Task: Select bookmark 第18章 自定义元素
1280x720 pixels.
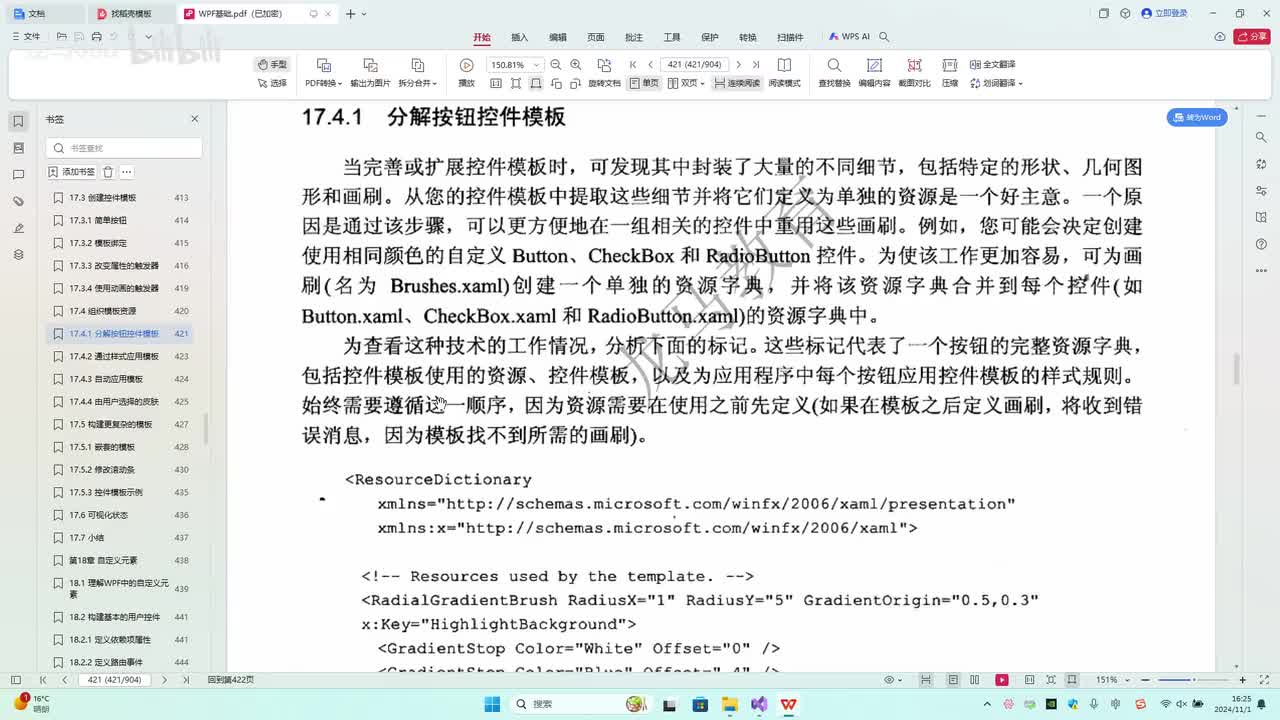Action: 122,561
